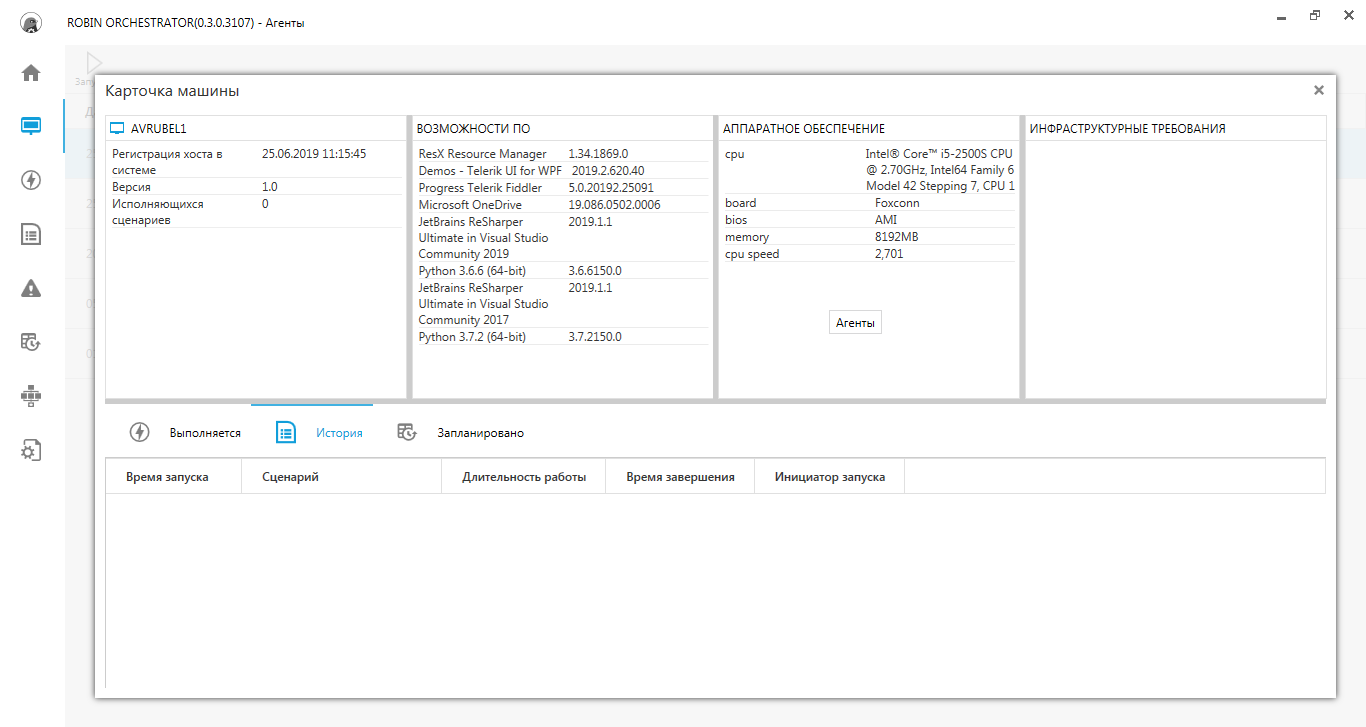
Task: Sort by Время завершения column
Action: pyautogui.click(x=680, y=477)
